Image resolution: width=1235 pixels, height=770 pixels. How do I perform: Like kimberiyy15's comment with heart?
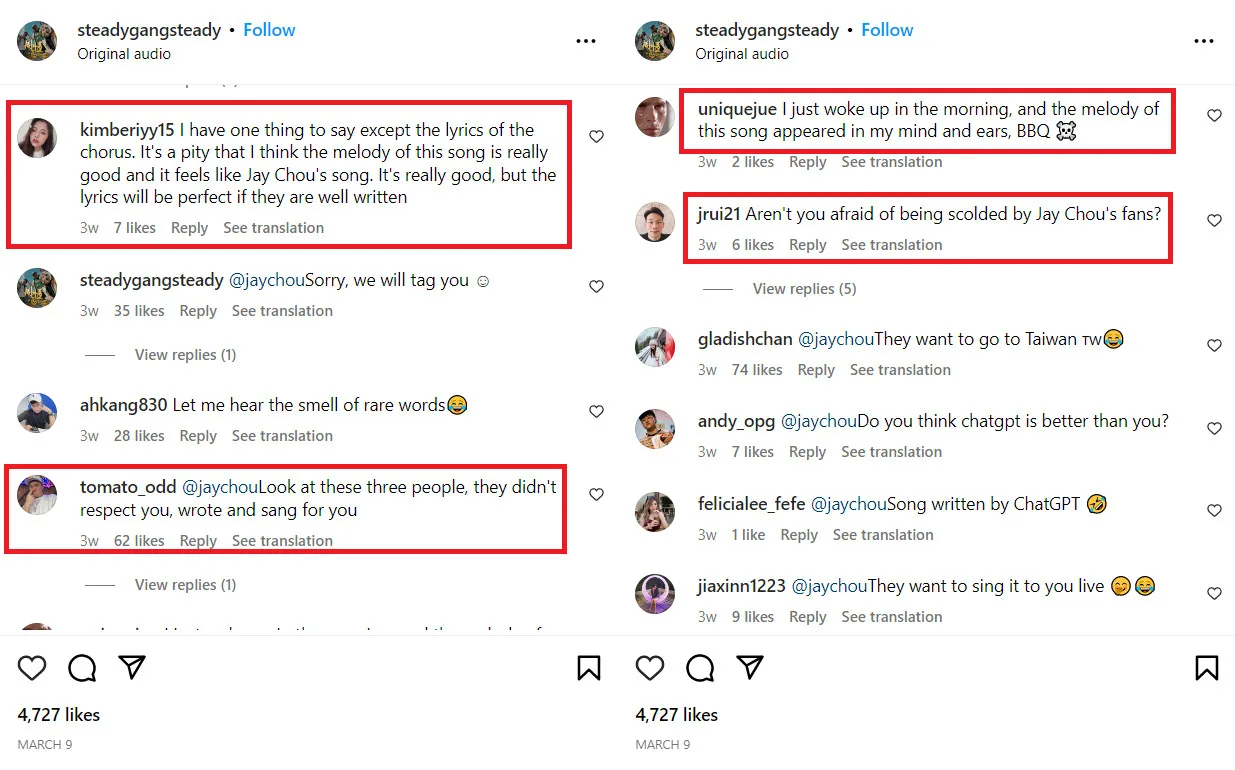[x=596, y=137]
